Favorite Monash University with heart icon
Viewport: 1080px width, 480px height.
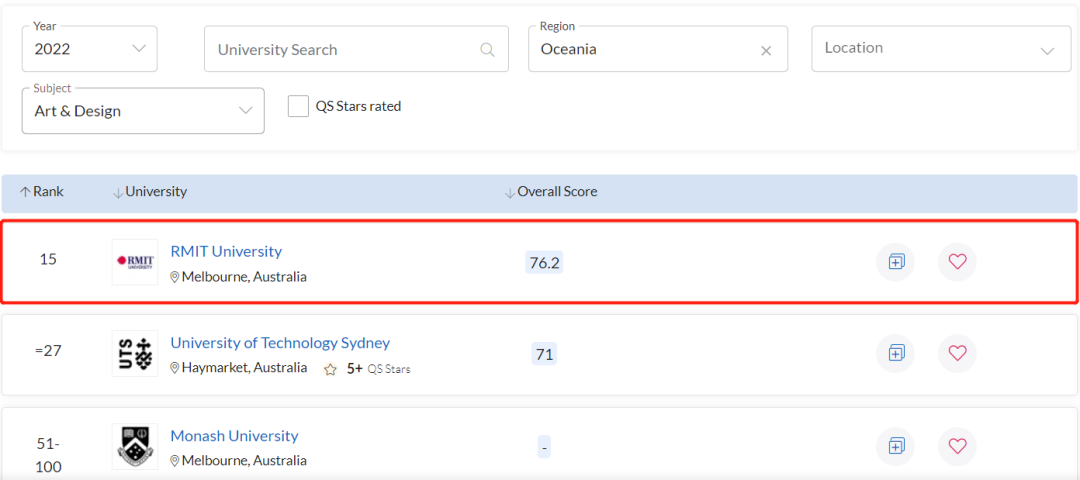(957, 446)
